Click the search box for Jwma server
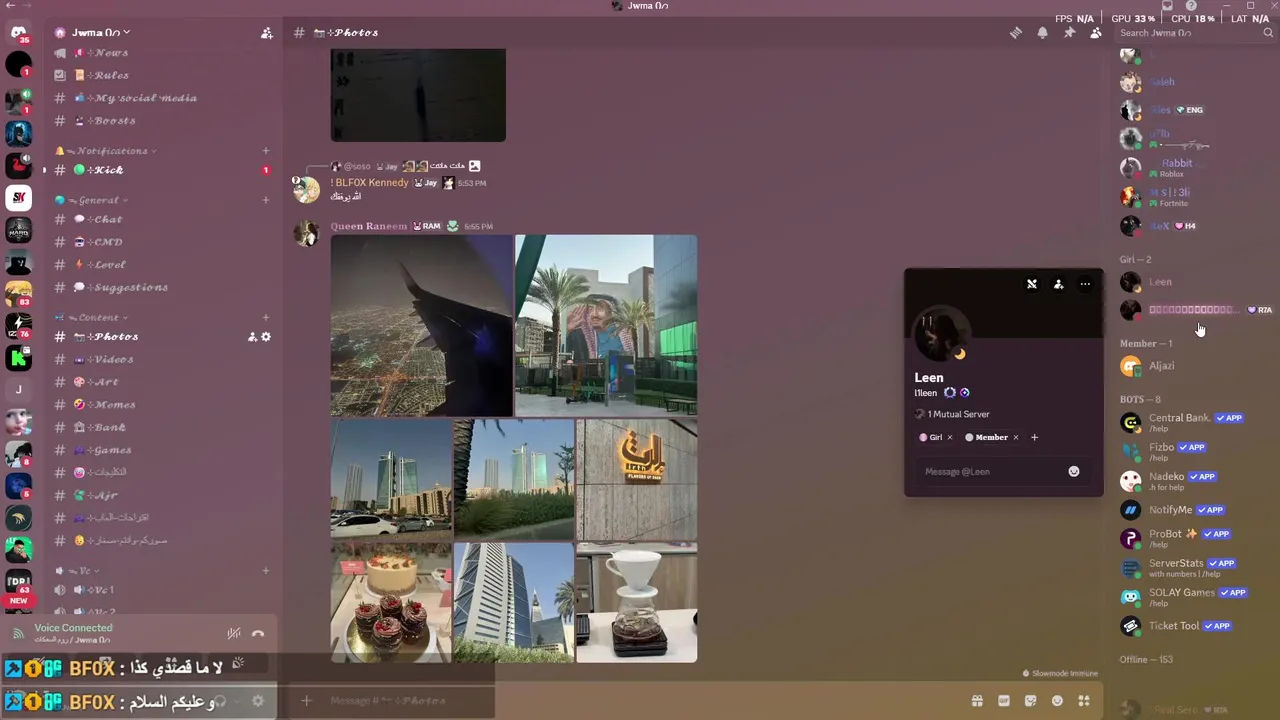This screenshot has width=1280, height=720. pos(1195,33)
